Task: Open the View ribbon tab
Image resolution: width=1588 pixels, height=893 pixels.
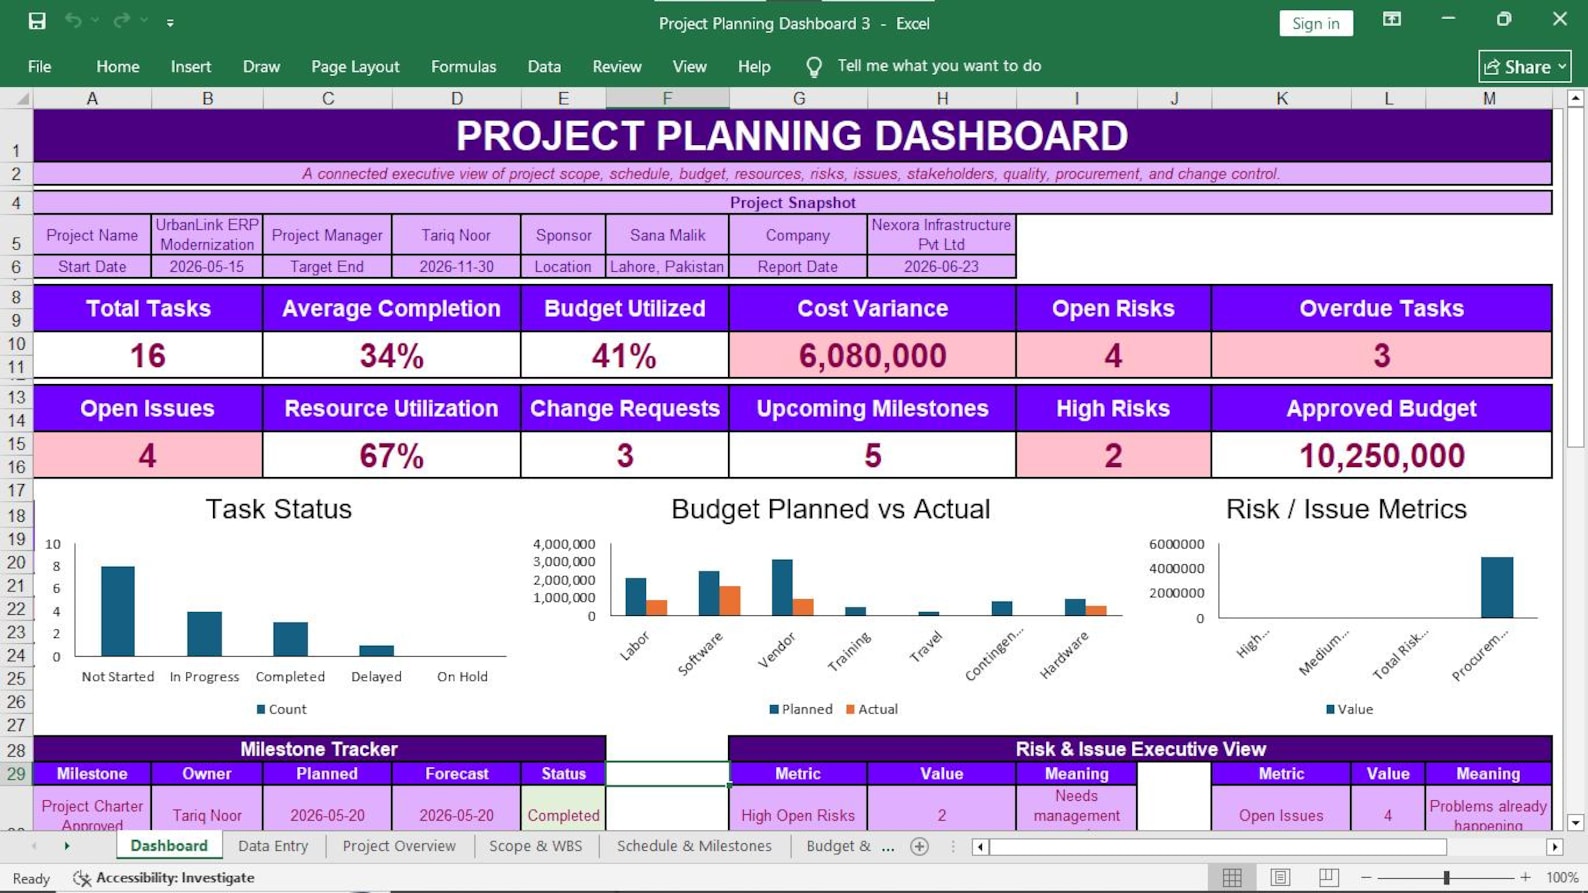Action: click(689, 67)
